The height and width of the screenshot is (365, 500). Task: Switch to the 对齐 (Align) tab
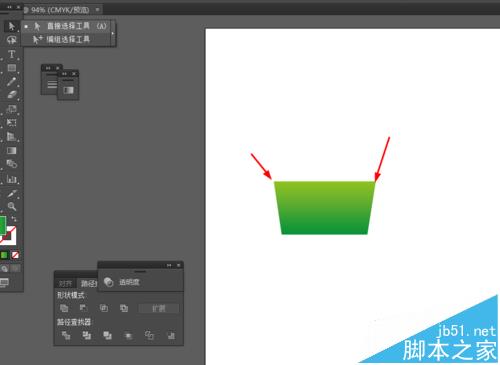click(x=65, y=283)
